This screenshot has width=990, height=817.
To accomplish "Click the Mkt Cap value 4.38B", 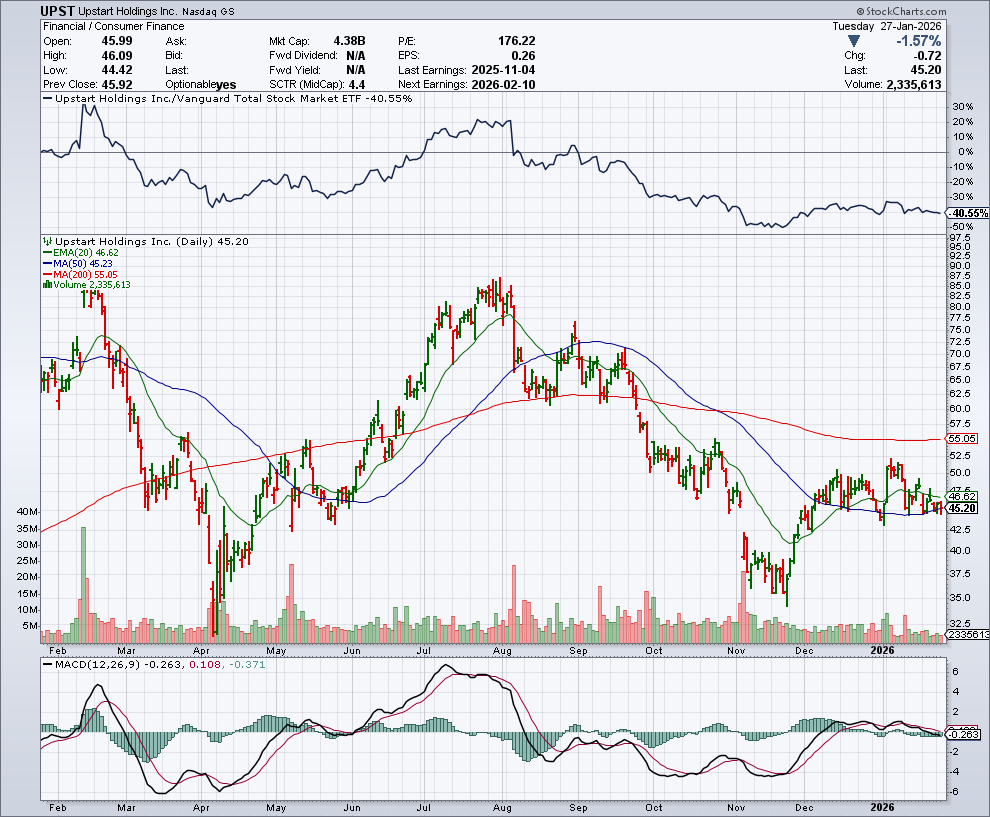I will pyautogui.click(x=349, y=41).
